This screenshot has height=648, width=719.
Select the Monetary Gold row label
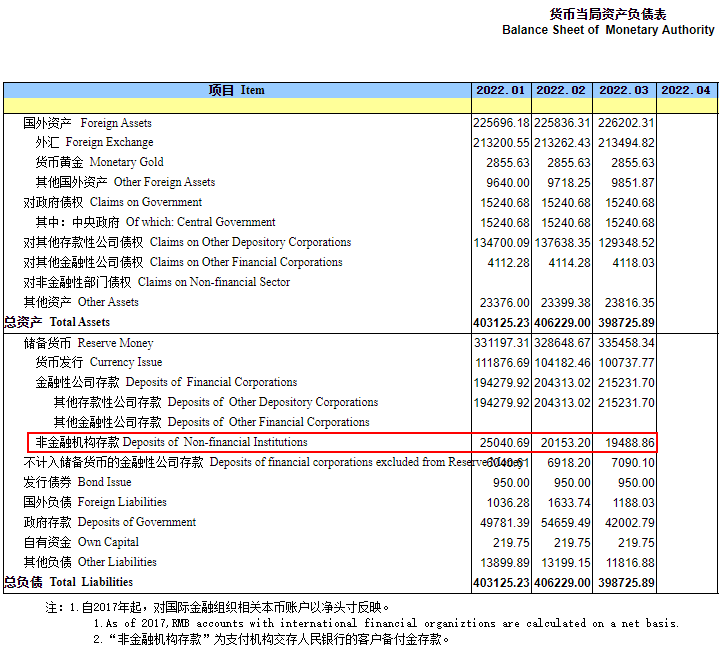click(x=100, y=162)
